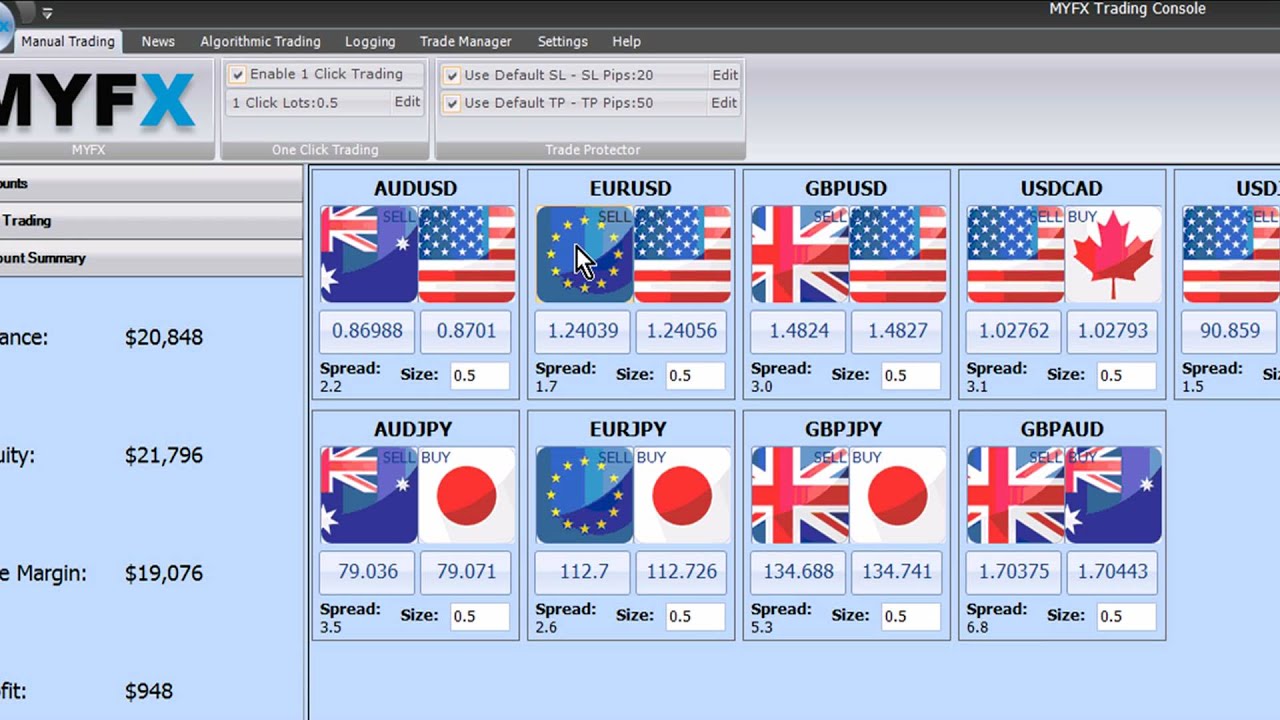Viewport: 1280px width, 720px height.
Task: Click AUDJPY buy price 79.071
Action: pyautogui.click(x=466, y=572)
